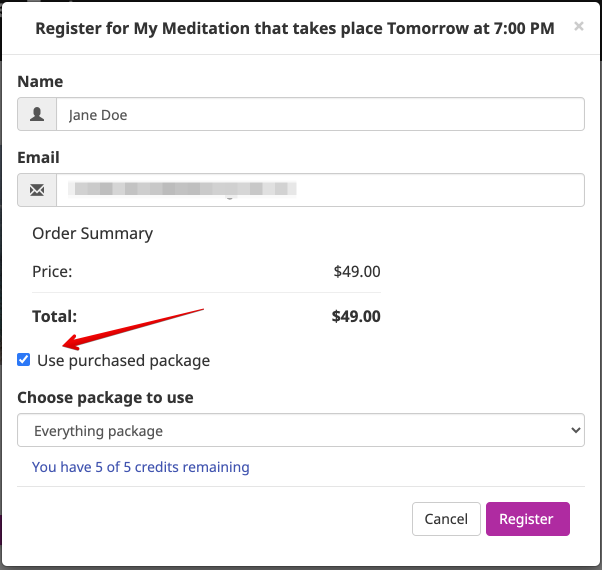
Task: Click the Order Summary heading
Action: pyautogui.click(x=93, y=234)
